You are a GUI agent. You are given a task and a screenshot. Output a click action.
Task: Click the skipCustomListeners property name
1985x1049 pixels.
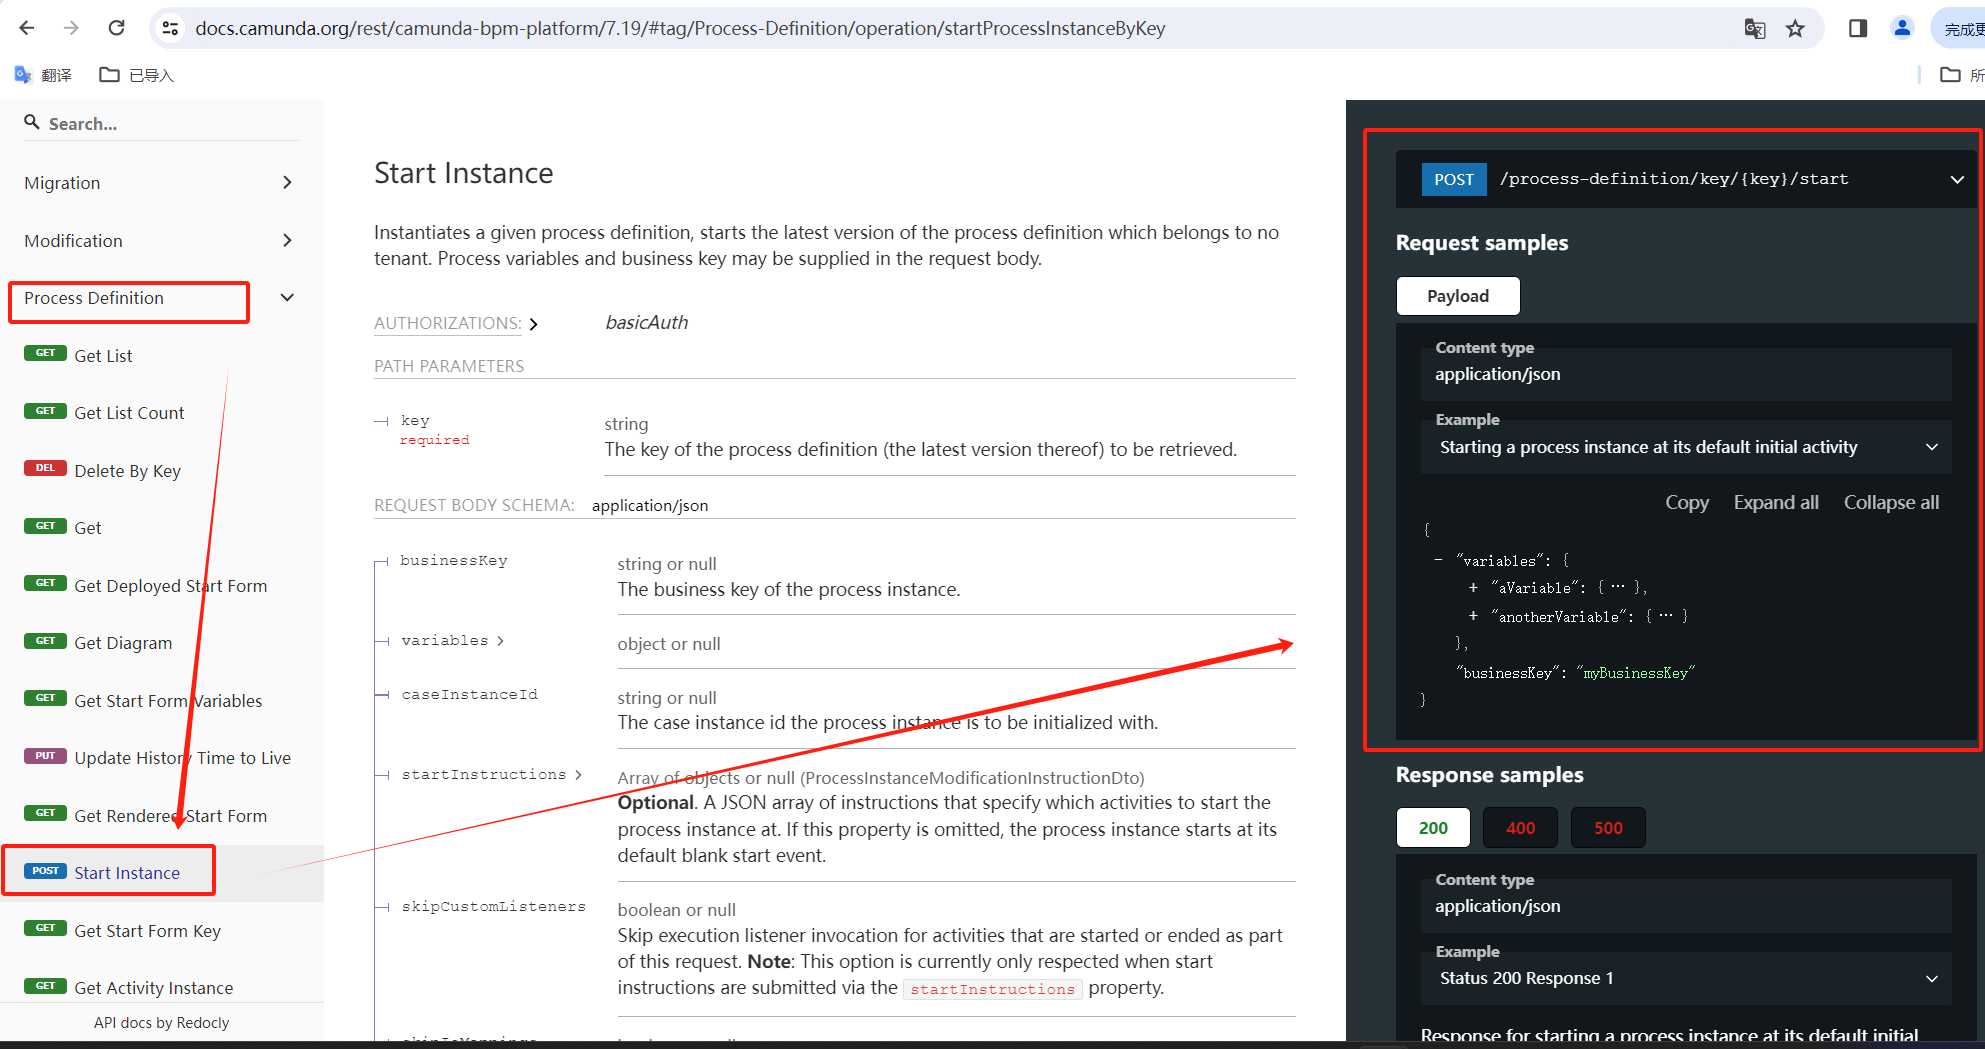click(x=493, y=907)
